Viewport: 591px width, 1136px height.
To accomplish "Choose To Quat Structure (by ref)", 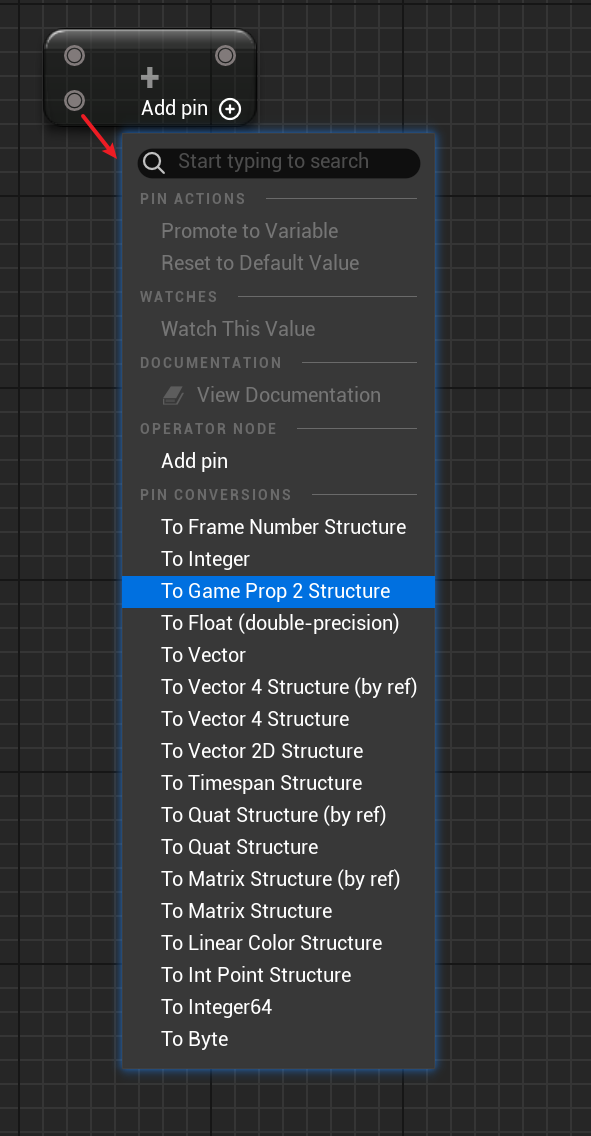I will coord(278,815).
